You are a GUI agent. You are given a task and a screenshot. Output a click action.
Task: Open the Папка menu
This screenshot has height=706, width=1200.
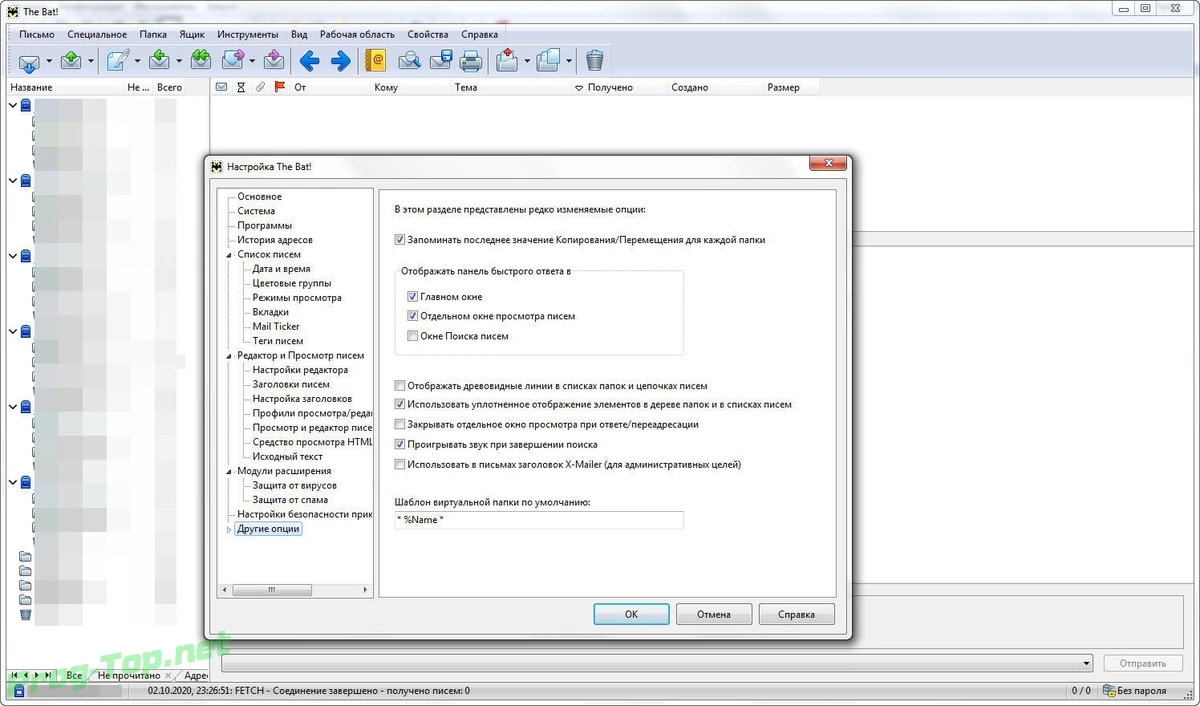pyautogui.click(x=153, y=34)
